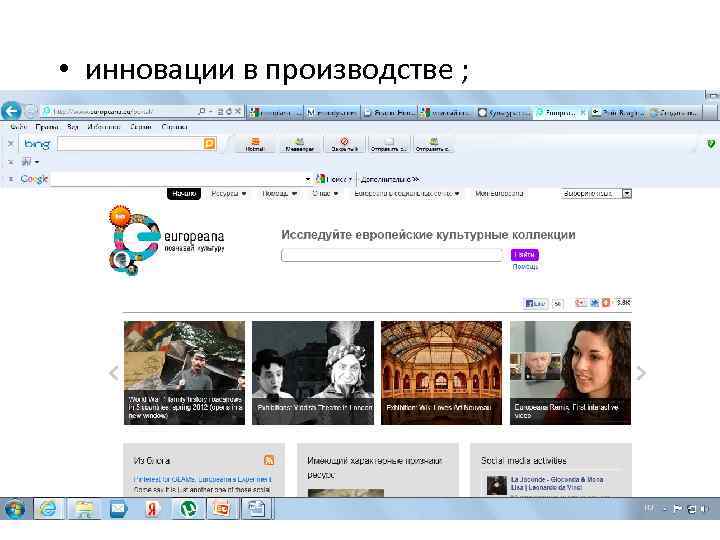Click the Mona Lisa small thumbnail image
Image resolution: width=720 pixels, height=540 pixels.
tap(496, 485)
